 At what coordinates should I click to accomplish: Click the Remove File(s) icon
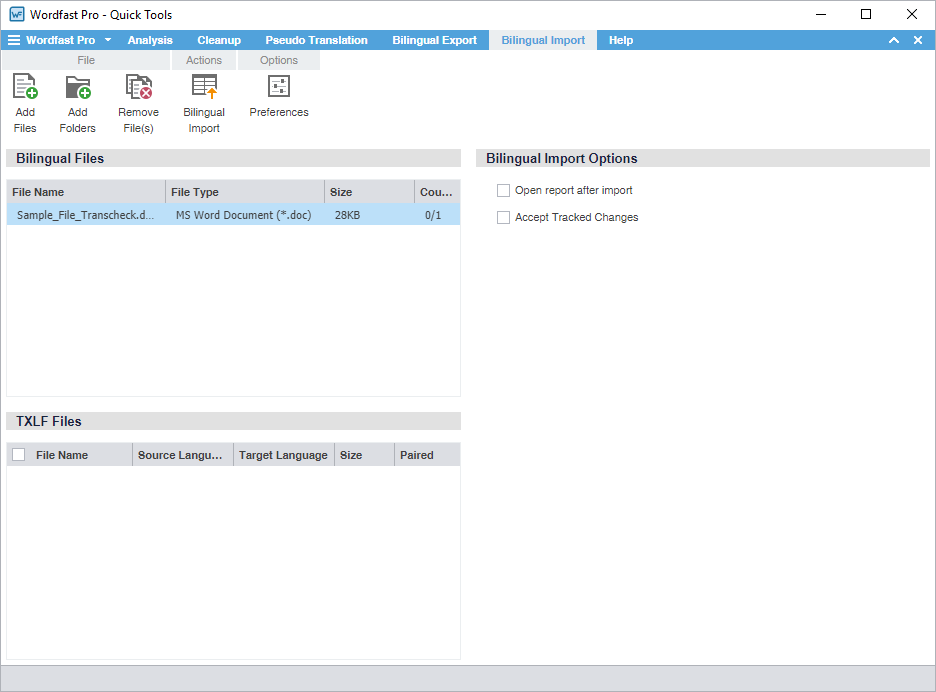[138, 88]
